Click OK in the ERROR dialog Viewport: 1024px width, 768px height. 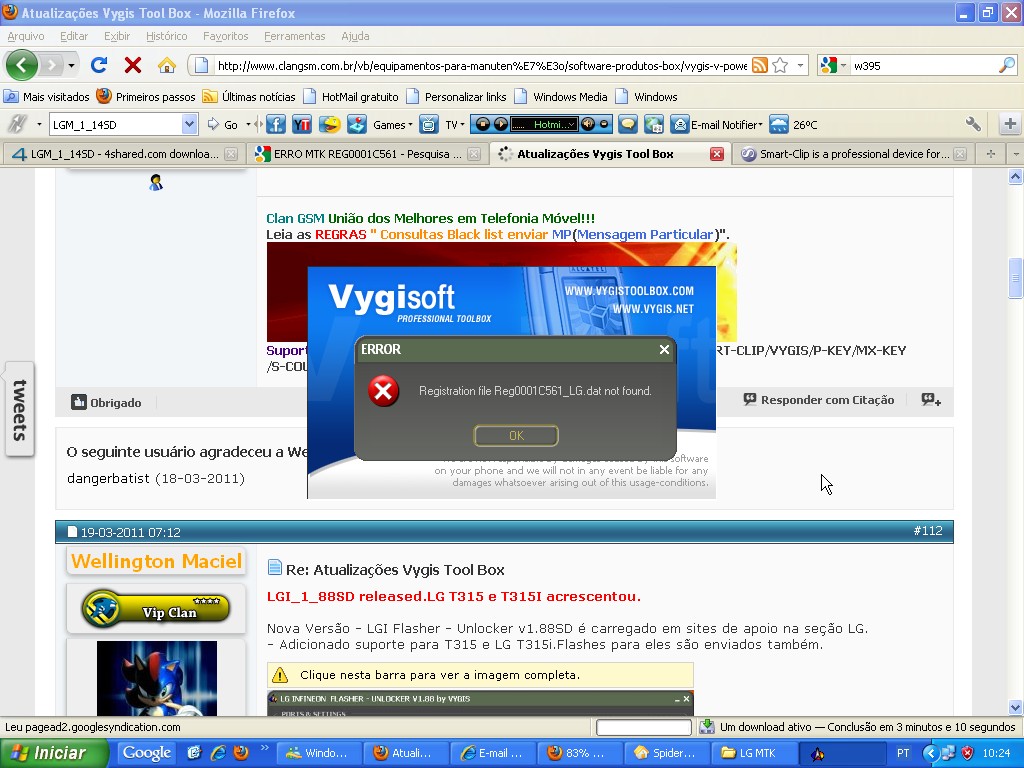tap(516, 436)
